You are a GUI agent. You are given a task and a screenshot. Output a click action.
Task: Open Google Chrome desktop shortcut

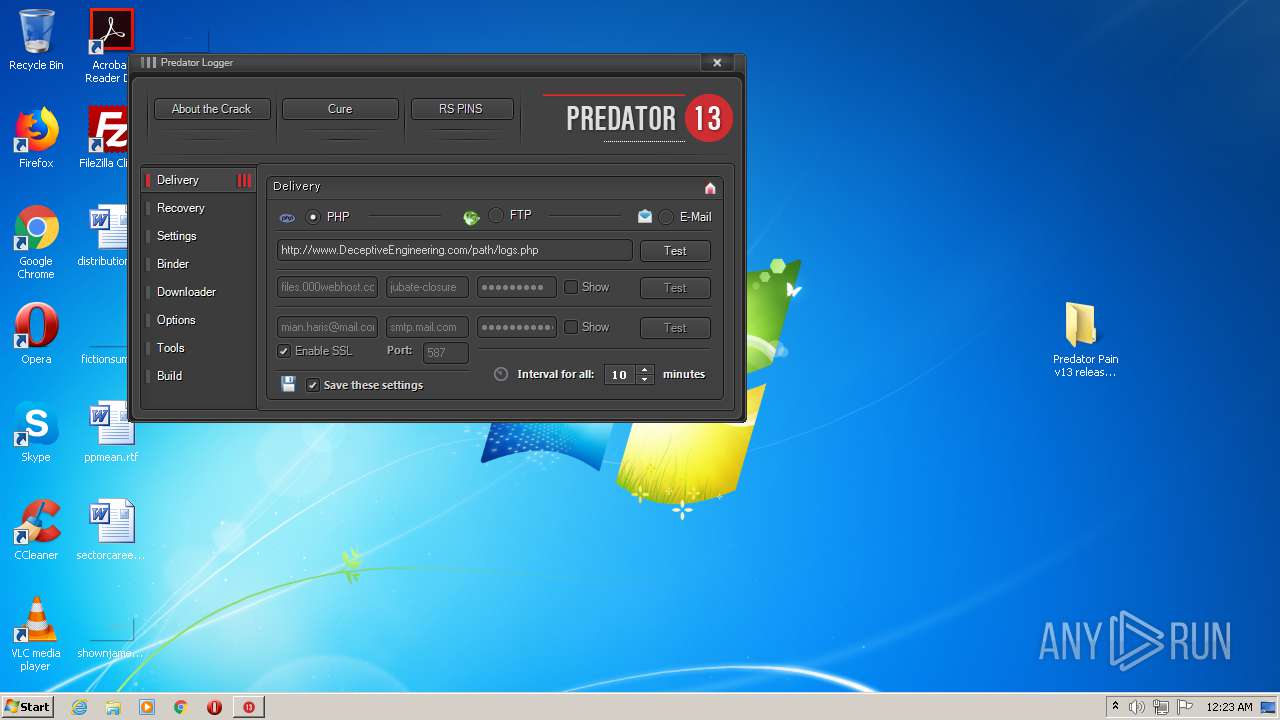tap(36, 242)
